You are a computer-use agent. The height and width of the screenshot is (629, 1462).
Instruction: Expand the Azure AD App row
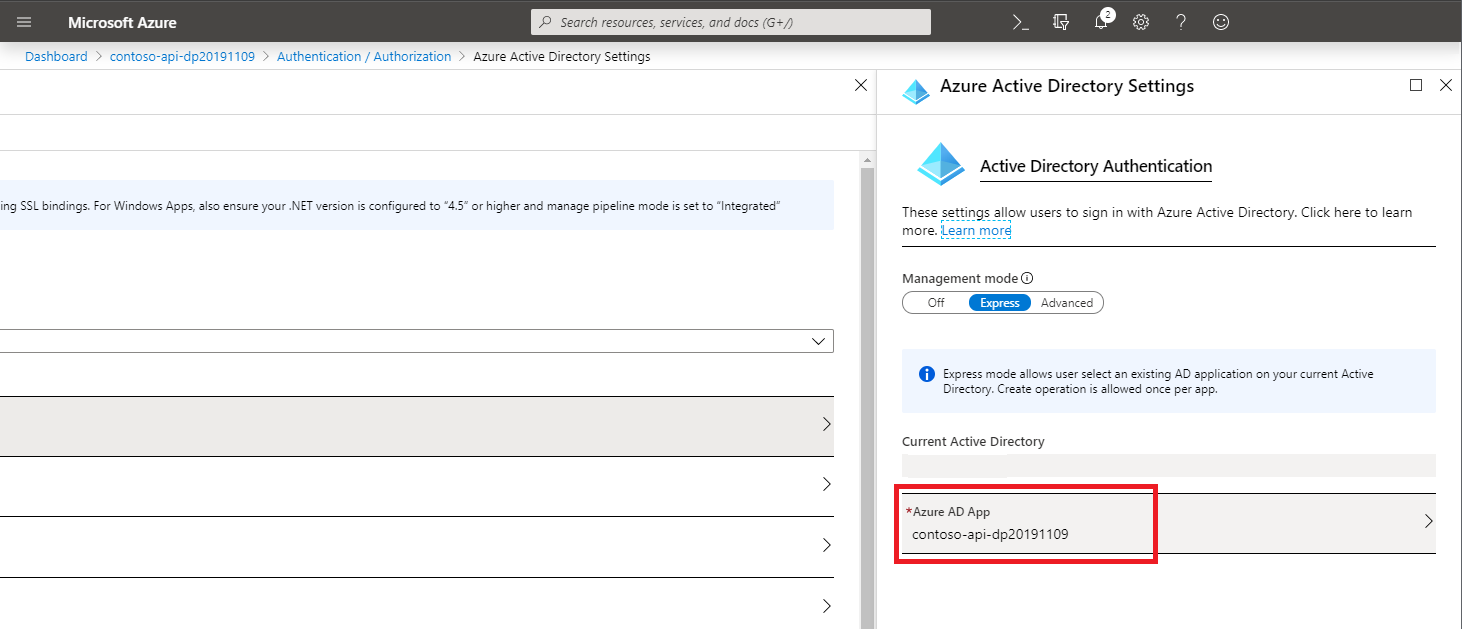(1429, 520)
